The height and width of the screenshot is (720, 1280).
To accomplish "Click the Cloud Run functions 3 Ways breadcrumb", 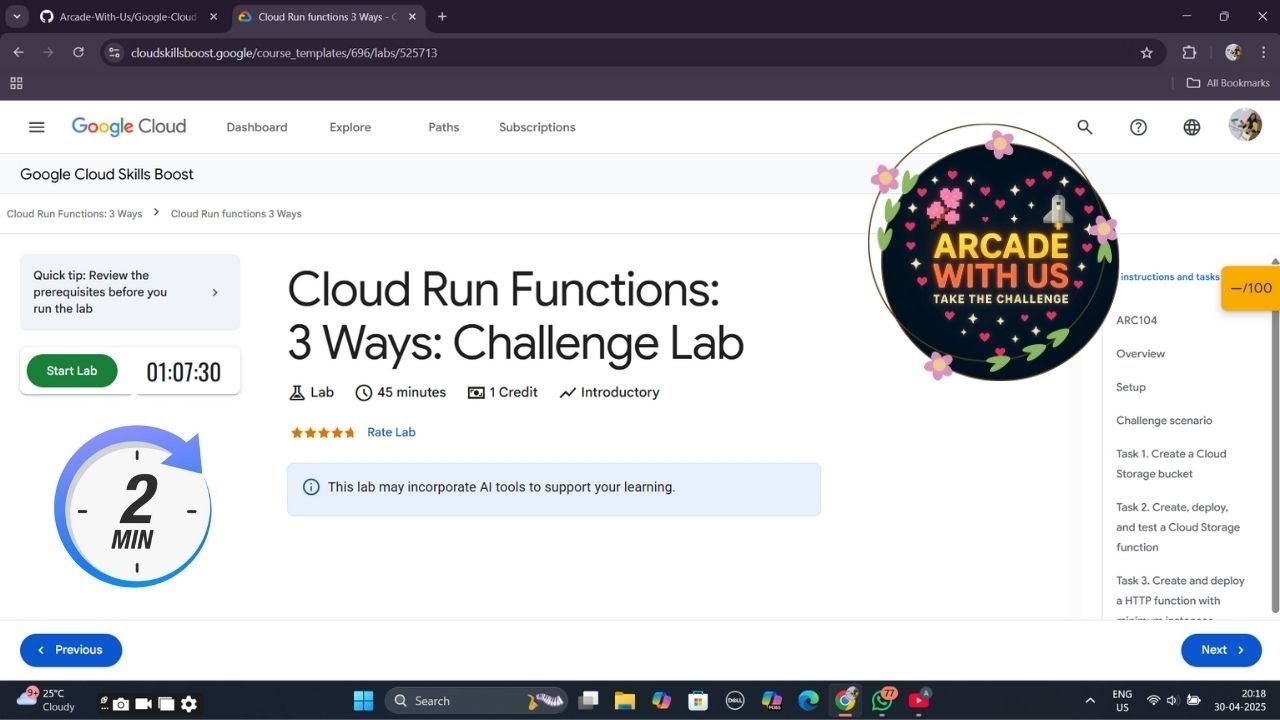I will click(236, 214).
